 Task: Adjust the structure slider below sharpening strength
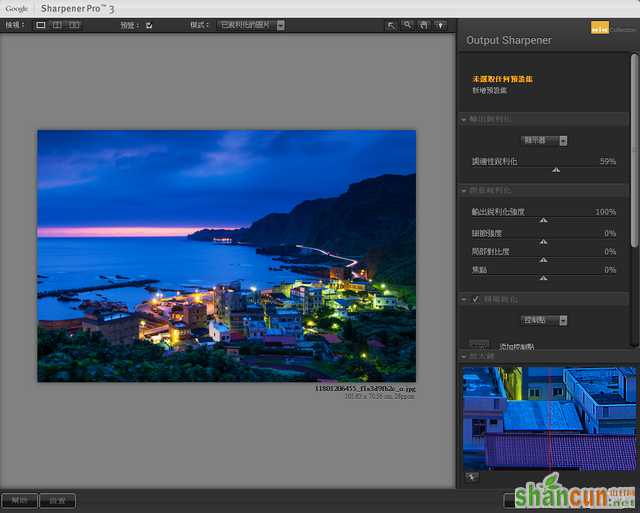click(543, 242)
